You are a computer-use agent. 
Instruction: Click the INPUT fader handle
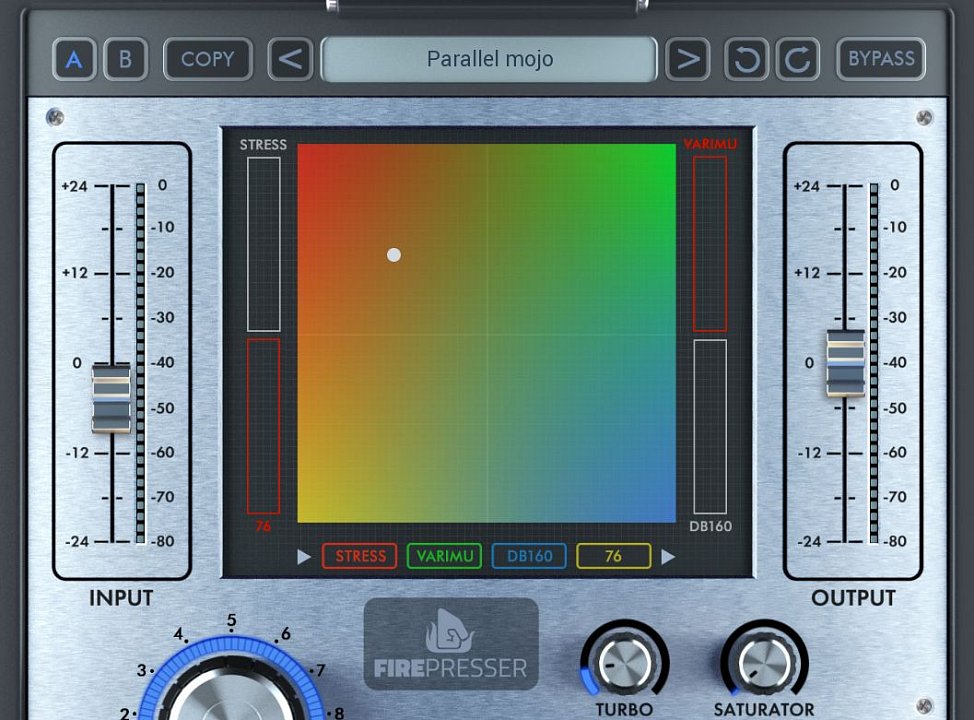pos(111,398)
